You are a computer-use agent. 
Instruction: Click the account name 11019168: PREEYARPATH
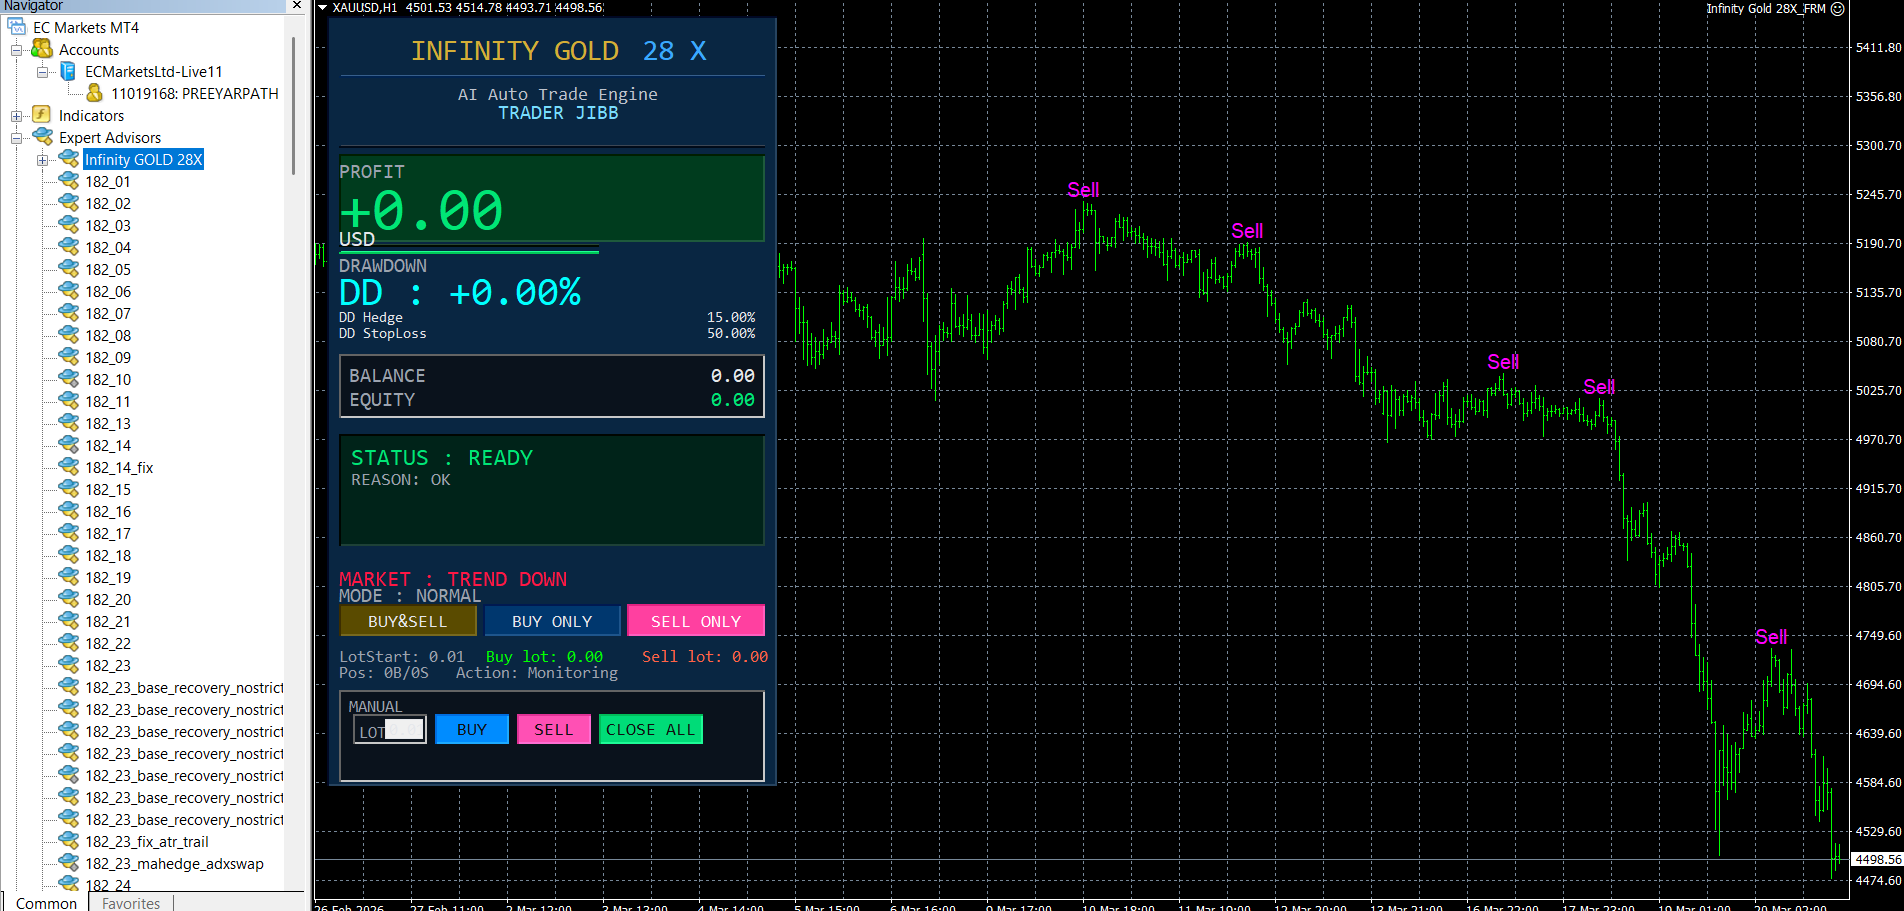[195, 93]
